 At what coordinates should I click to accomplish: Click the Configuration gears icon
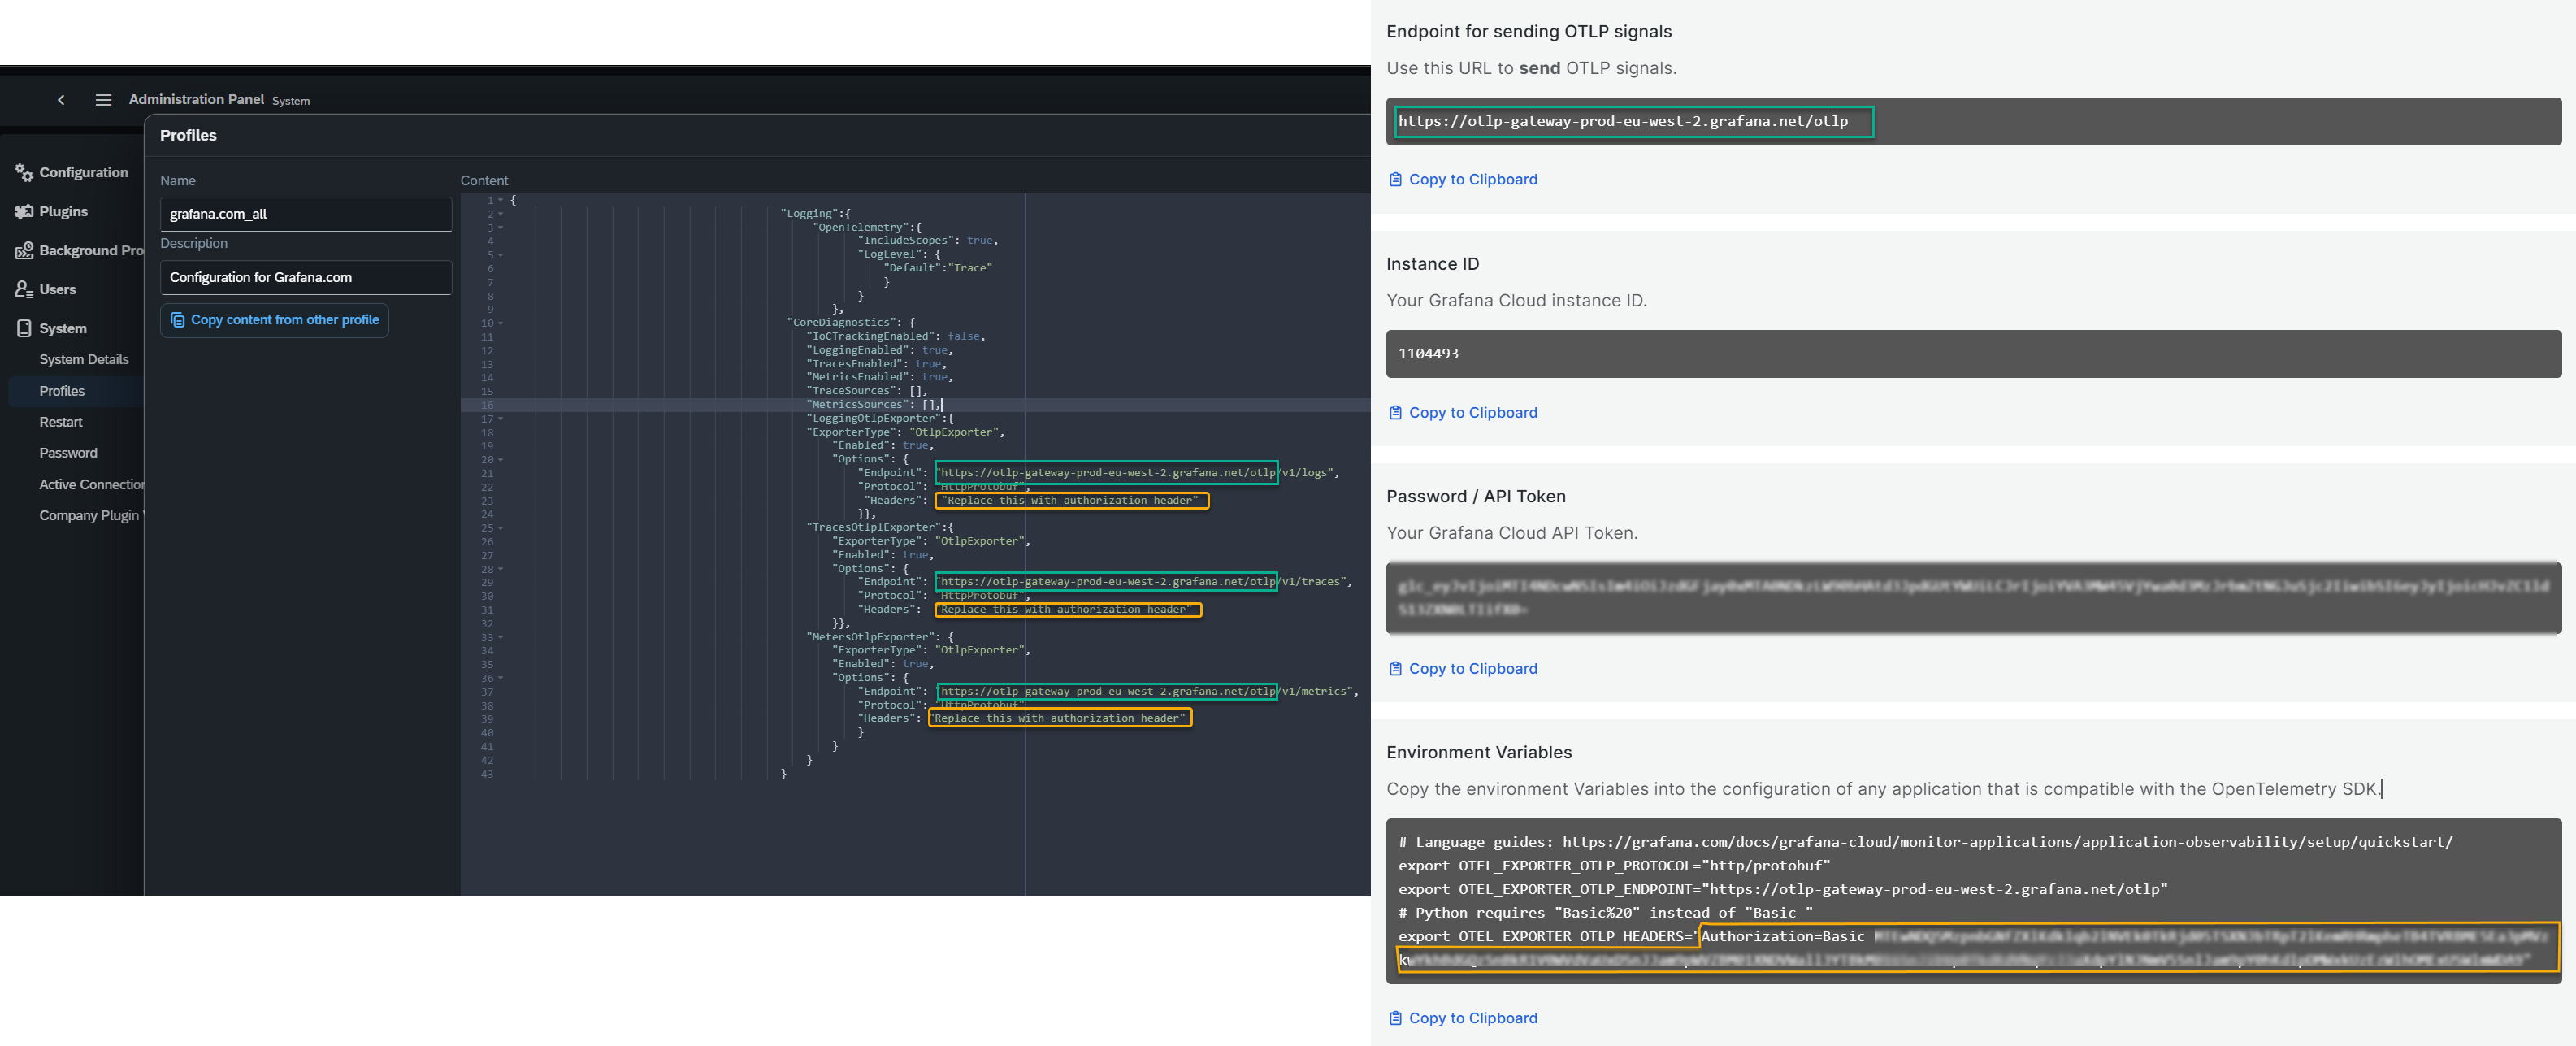pyautogui.click(x=24, y=173)
